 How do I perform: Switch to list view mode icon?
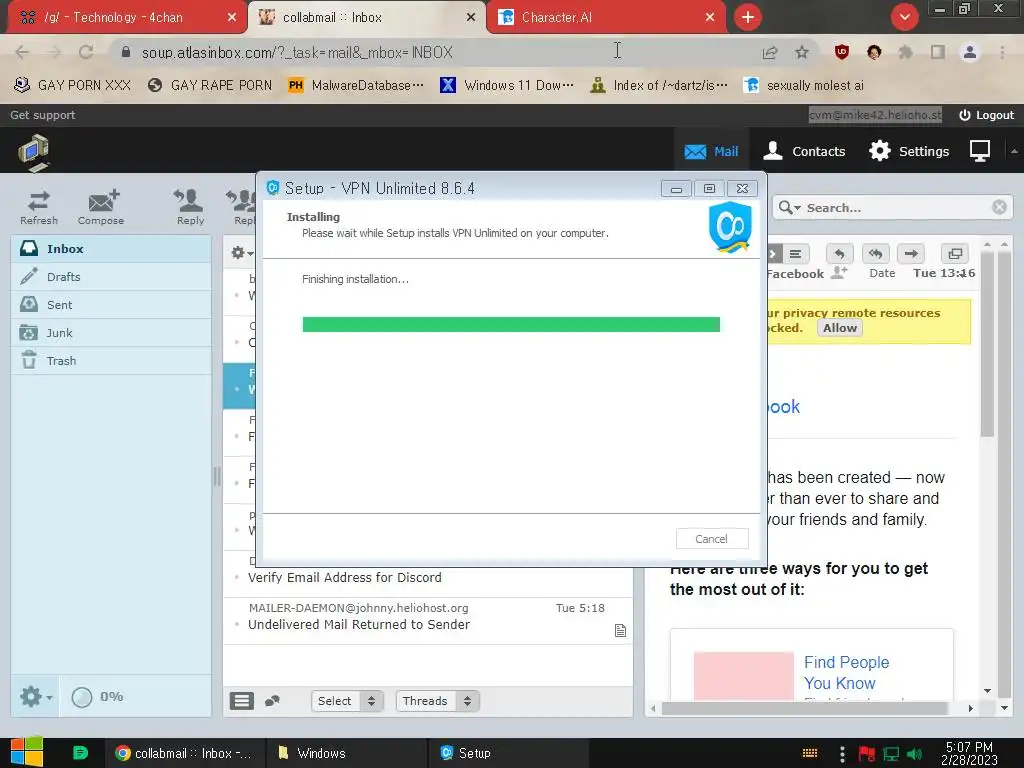tap(242, 701)
